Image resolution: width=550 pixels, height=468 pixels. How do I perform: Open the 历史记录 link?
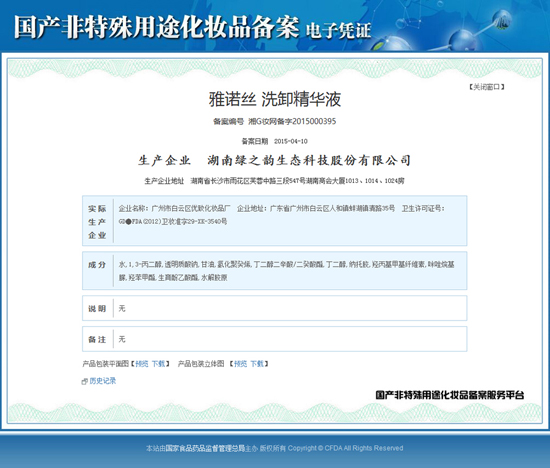(x=103, y=381)
